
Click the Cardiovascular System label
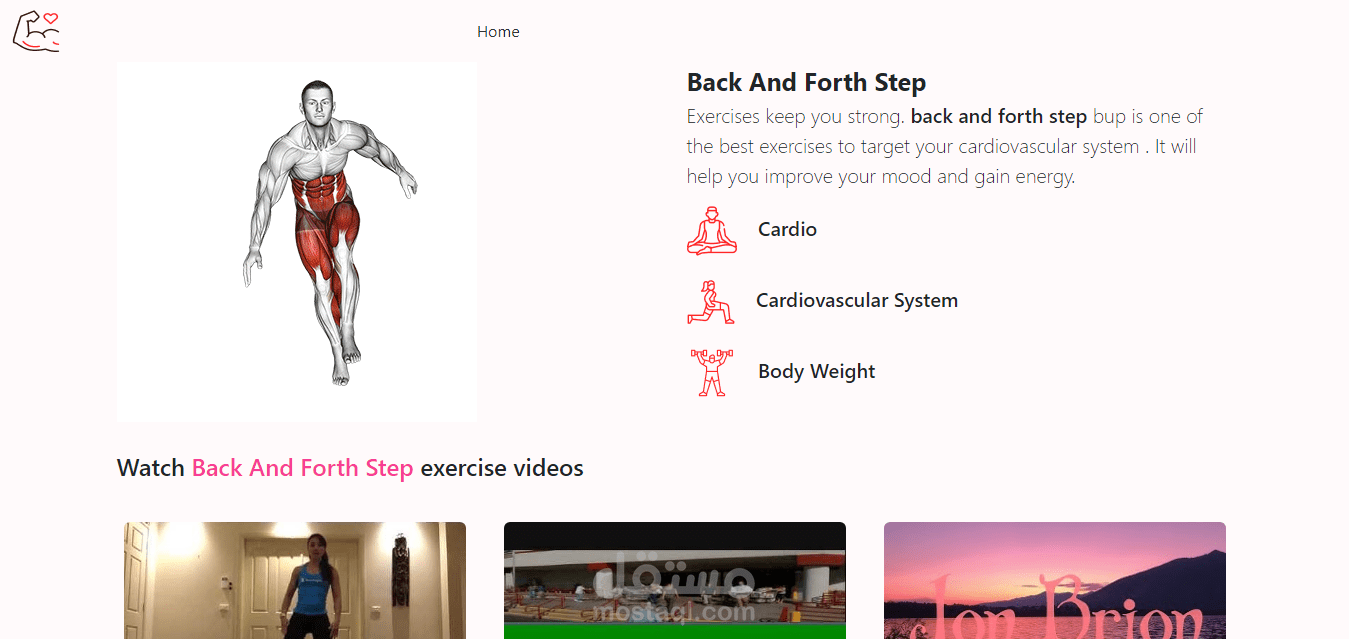[x=857, y=301]
